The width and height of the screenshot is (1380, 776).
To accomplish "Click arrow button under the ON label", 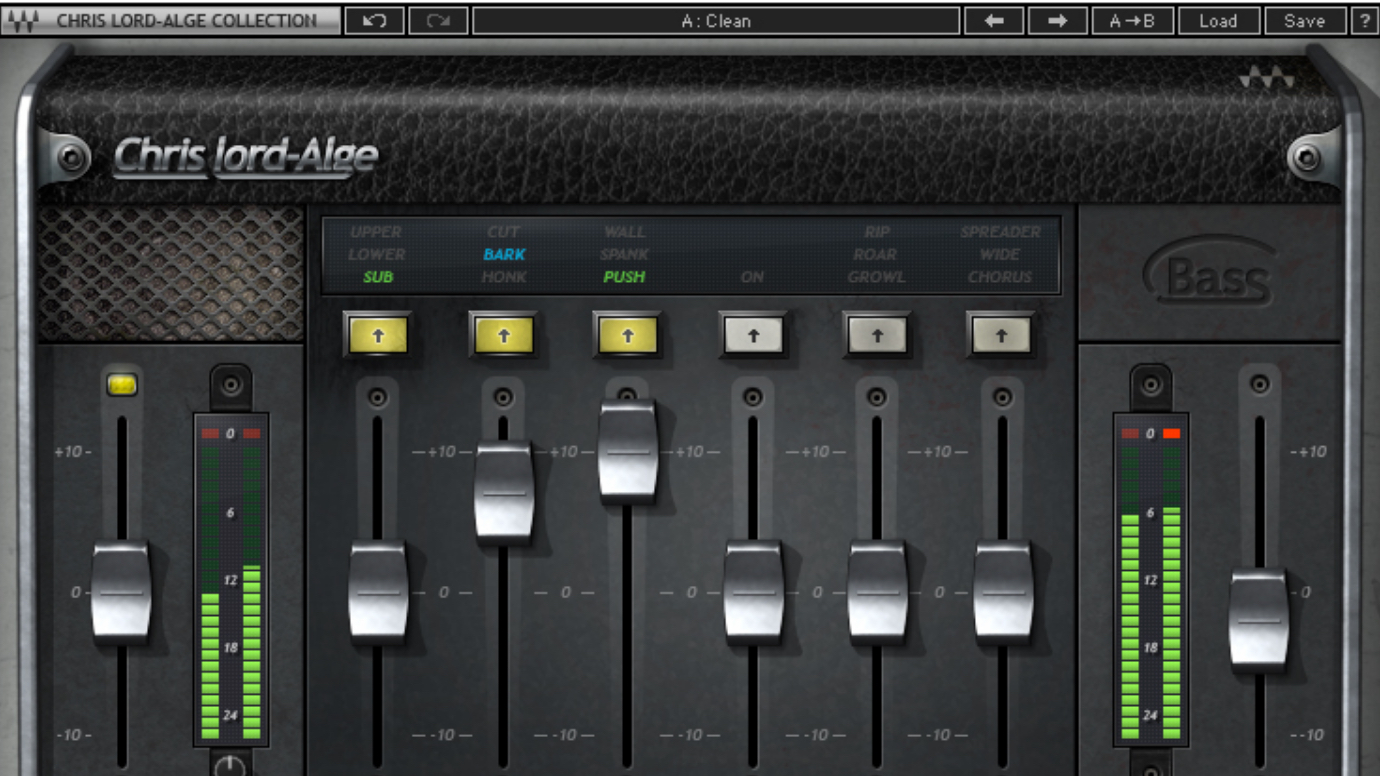I will click(x=752, y=336).
